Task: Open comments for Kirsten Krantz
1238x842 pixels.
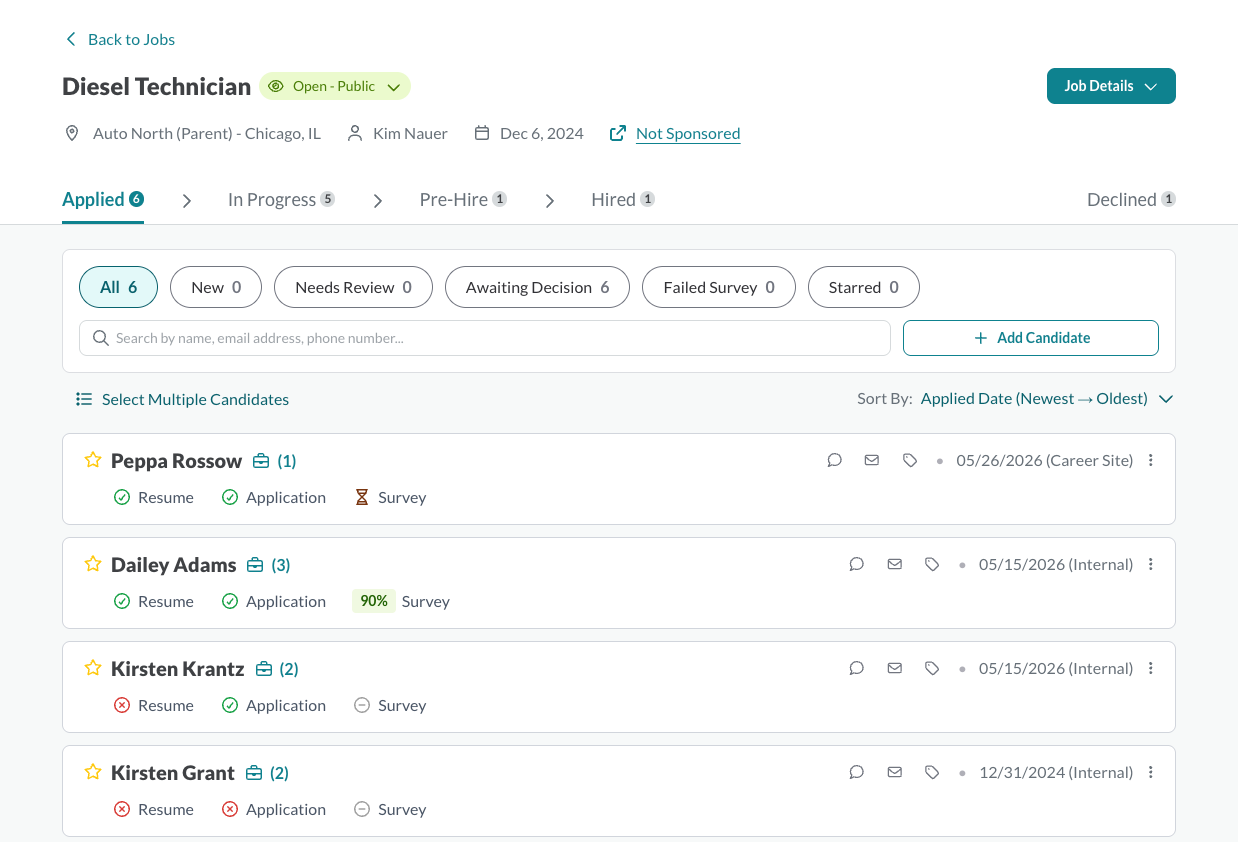Action: tap(857, 668)
